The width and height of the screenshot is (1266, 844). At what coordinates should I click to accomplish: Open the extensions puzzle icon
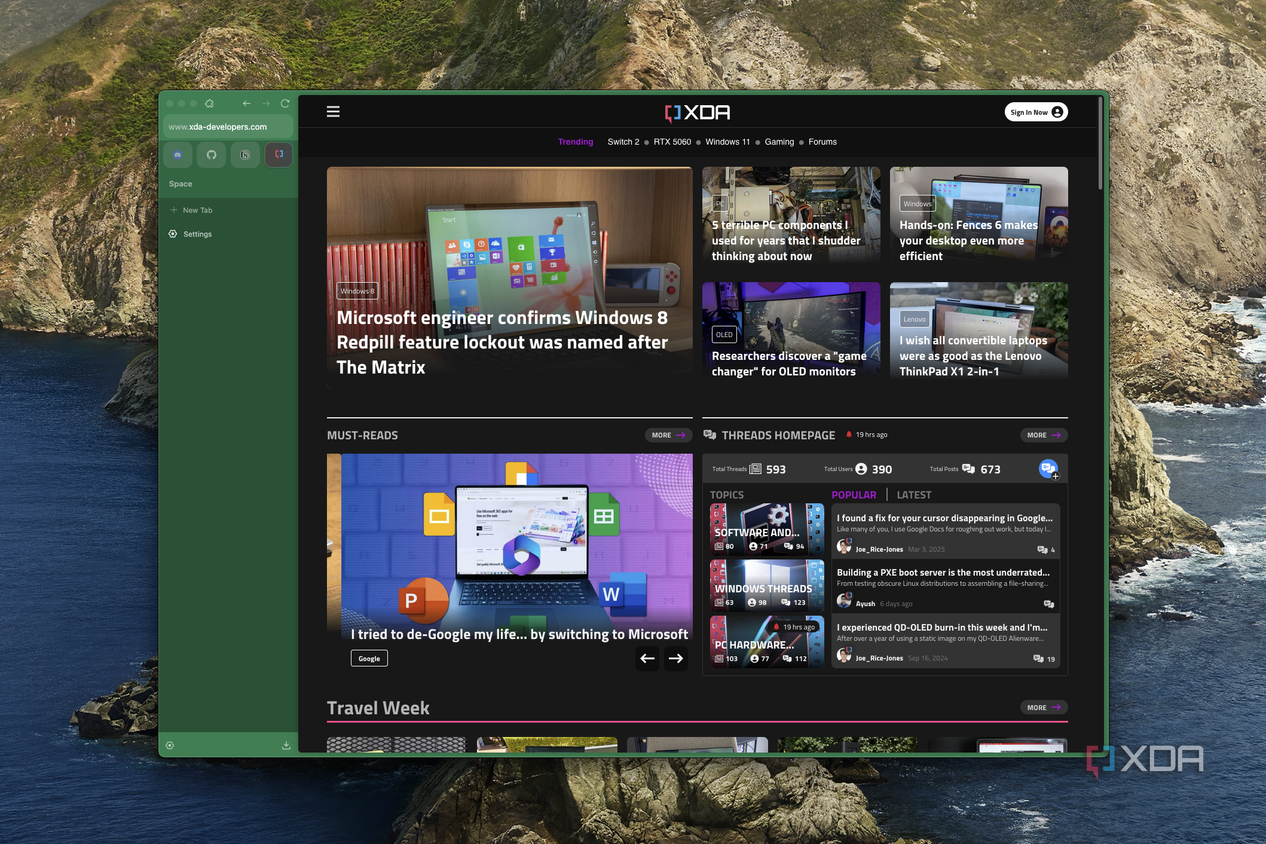tap(209, 104)
